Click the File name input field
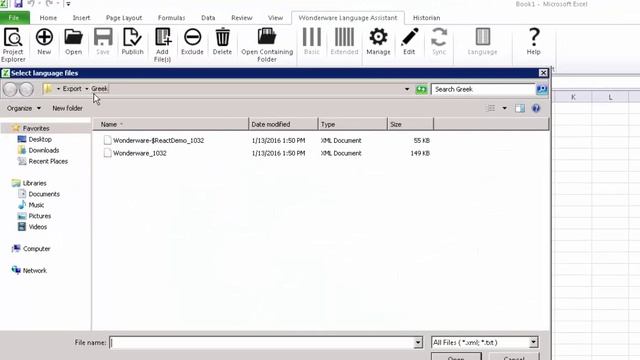This screenshot has height=360, width=640. (x=262, y=342)
